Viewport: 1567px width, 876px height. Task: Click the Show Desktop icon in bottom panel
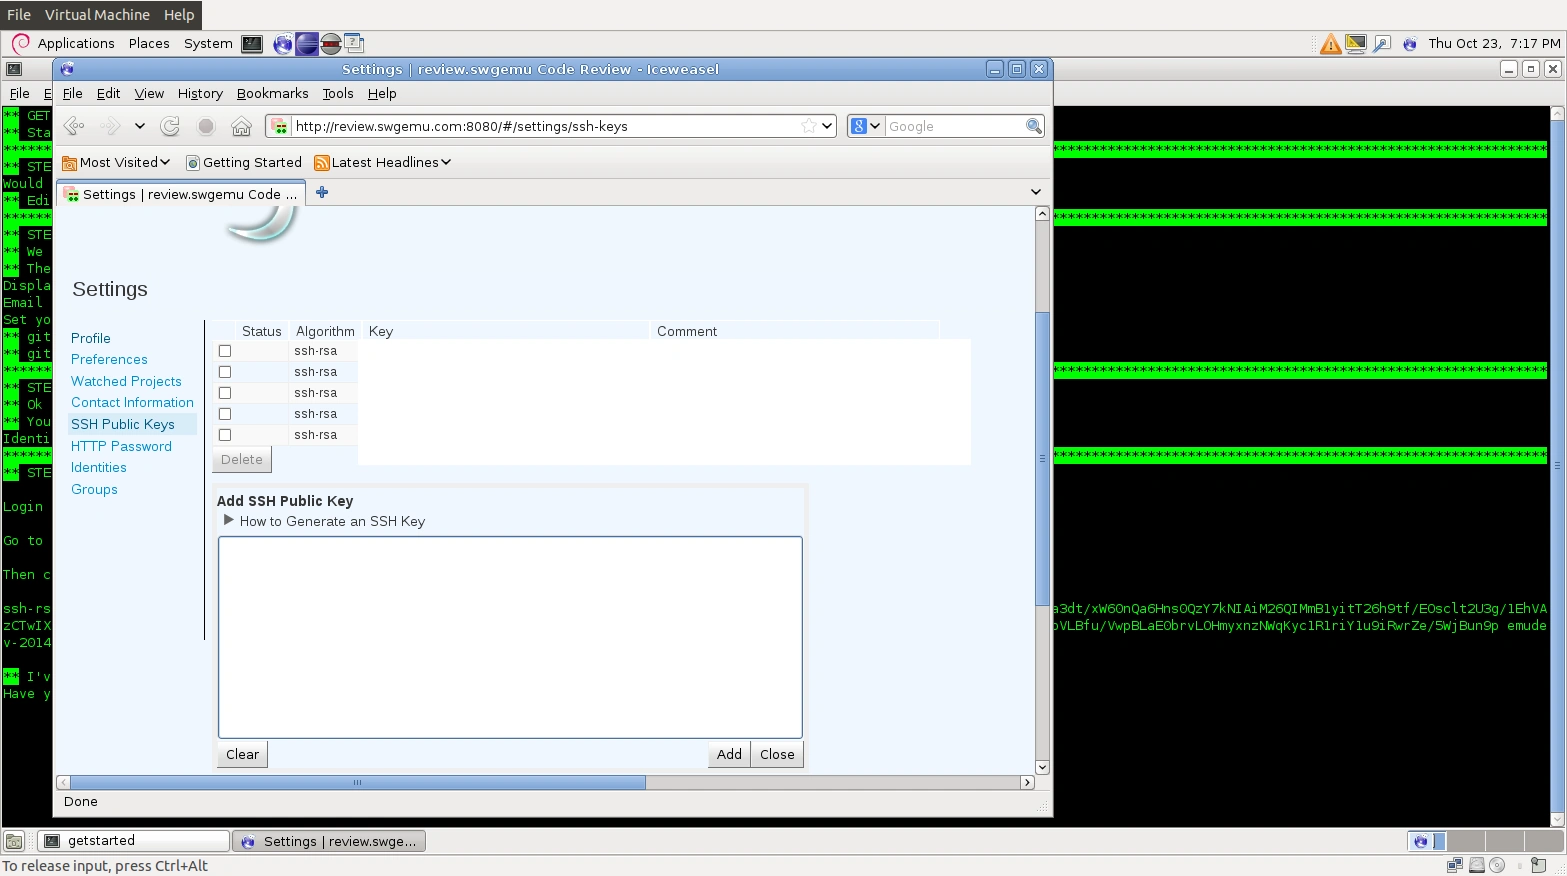pos(14,841)
